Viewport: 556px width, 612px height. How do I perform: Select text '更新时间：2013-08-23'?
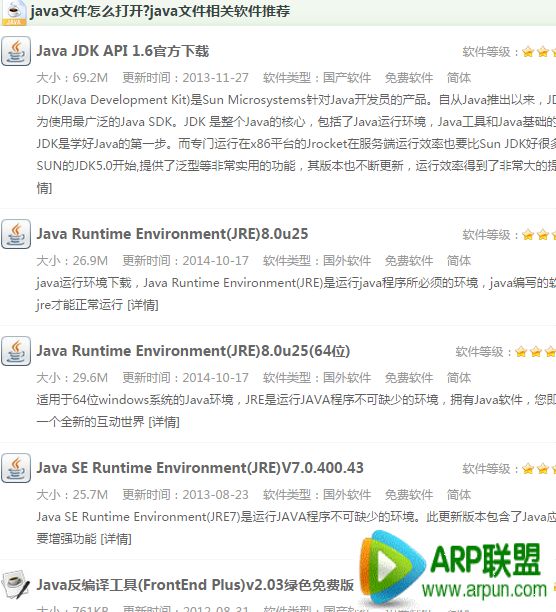tap(185, 495)
